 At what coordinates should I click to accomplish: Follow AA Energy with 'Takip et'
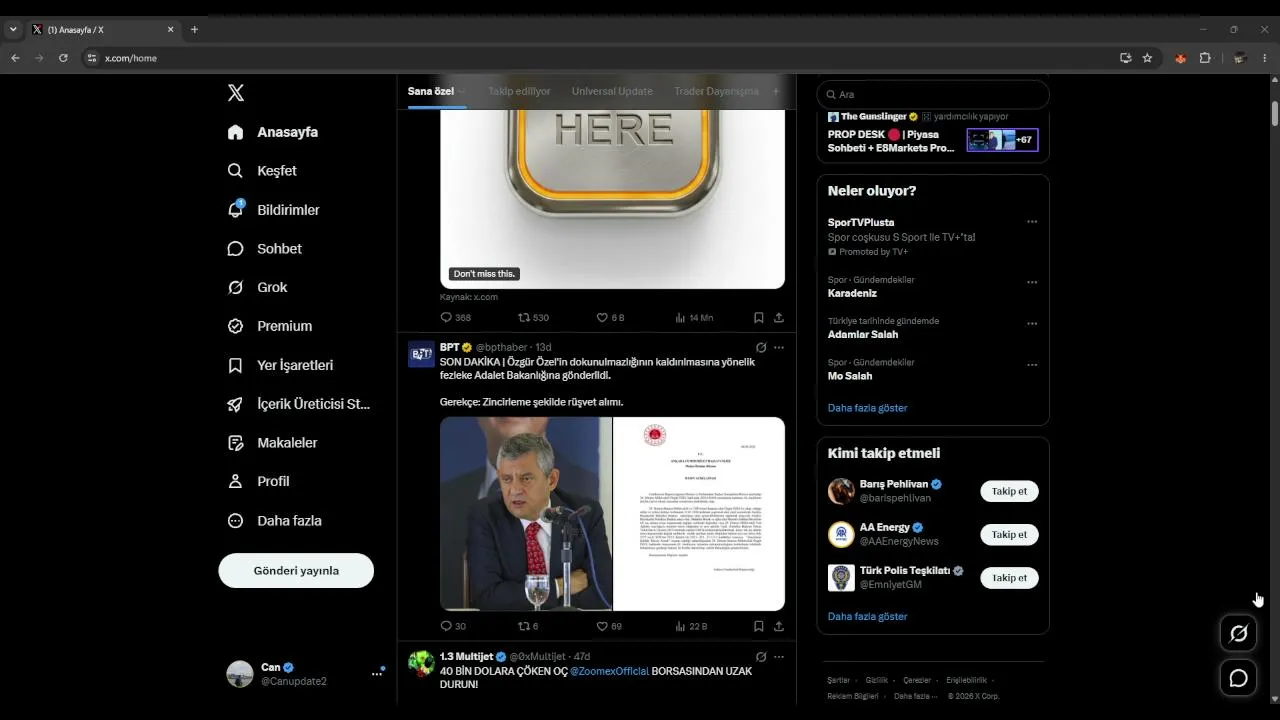click(1009, 534)
